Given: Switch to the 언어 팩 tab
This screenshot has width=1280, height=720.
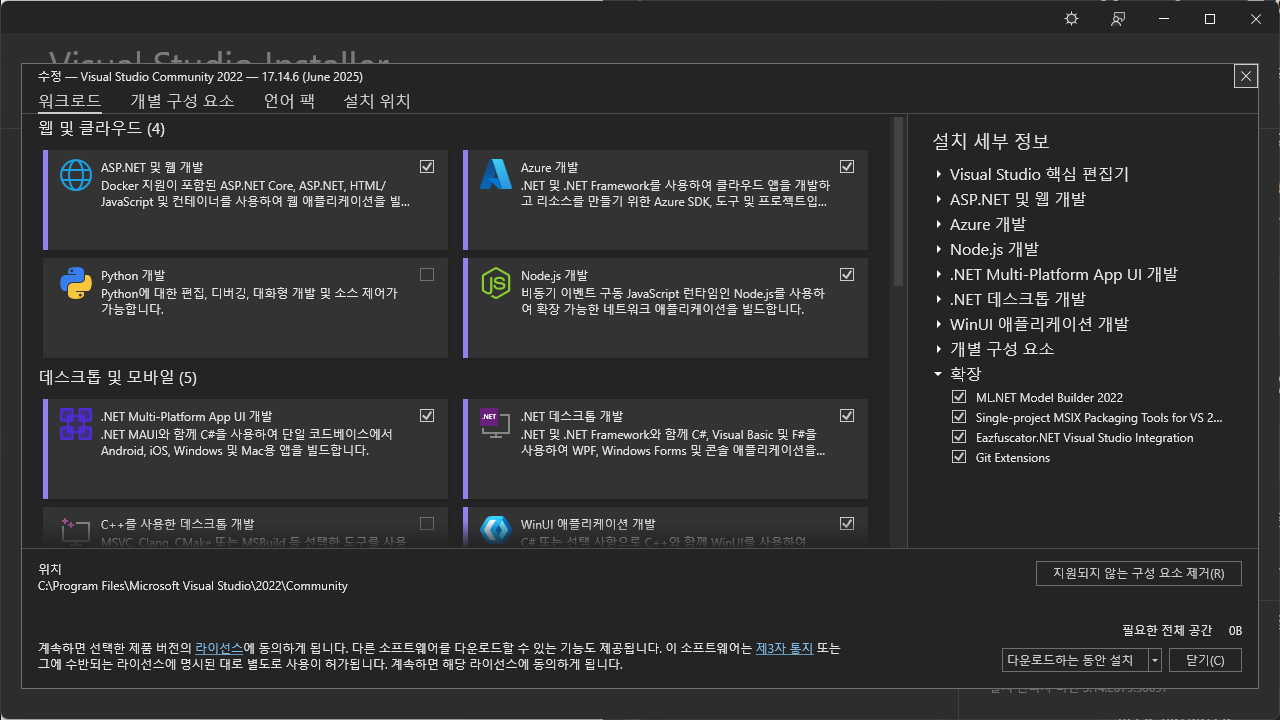Looking at the screenshot, I should [289, 101].
